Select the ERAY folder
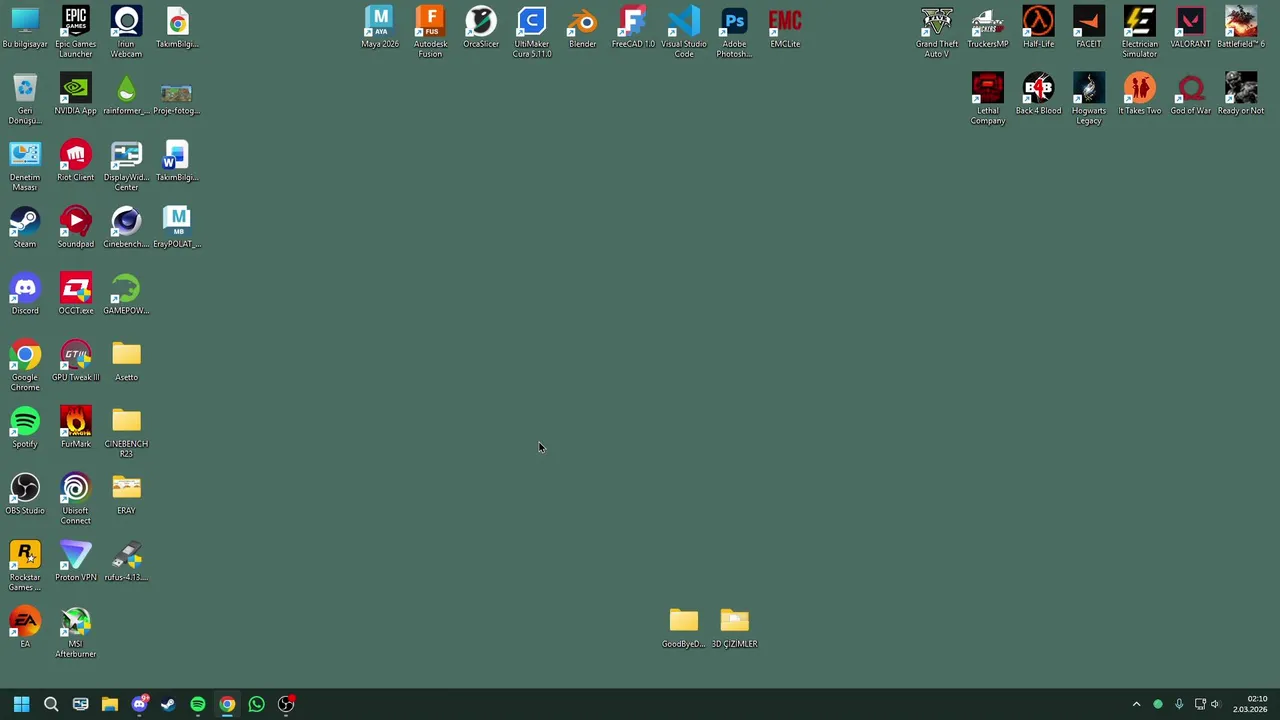Image resolution: width=1280 pixels, height=720 pixels. pyautogui.click(x=126, y=493)
